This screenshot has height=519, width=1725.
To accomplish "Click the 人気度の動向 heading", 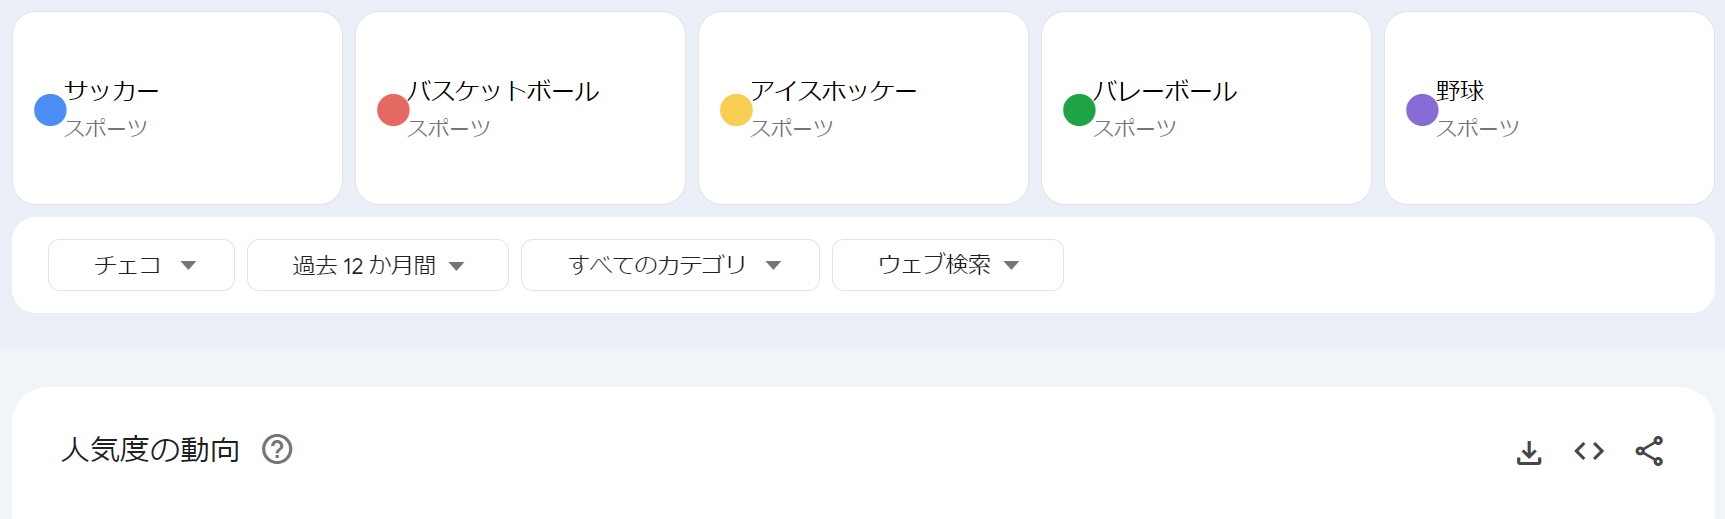I will [151, 450].
